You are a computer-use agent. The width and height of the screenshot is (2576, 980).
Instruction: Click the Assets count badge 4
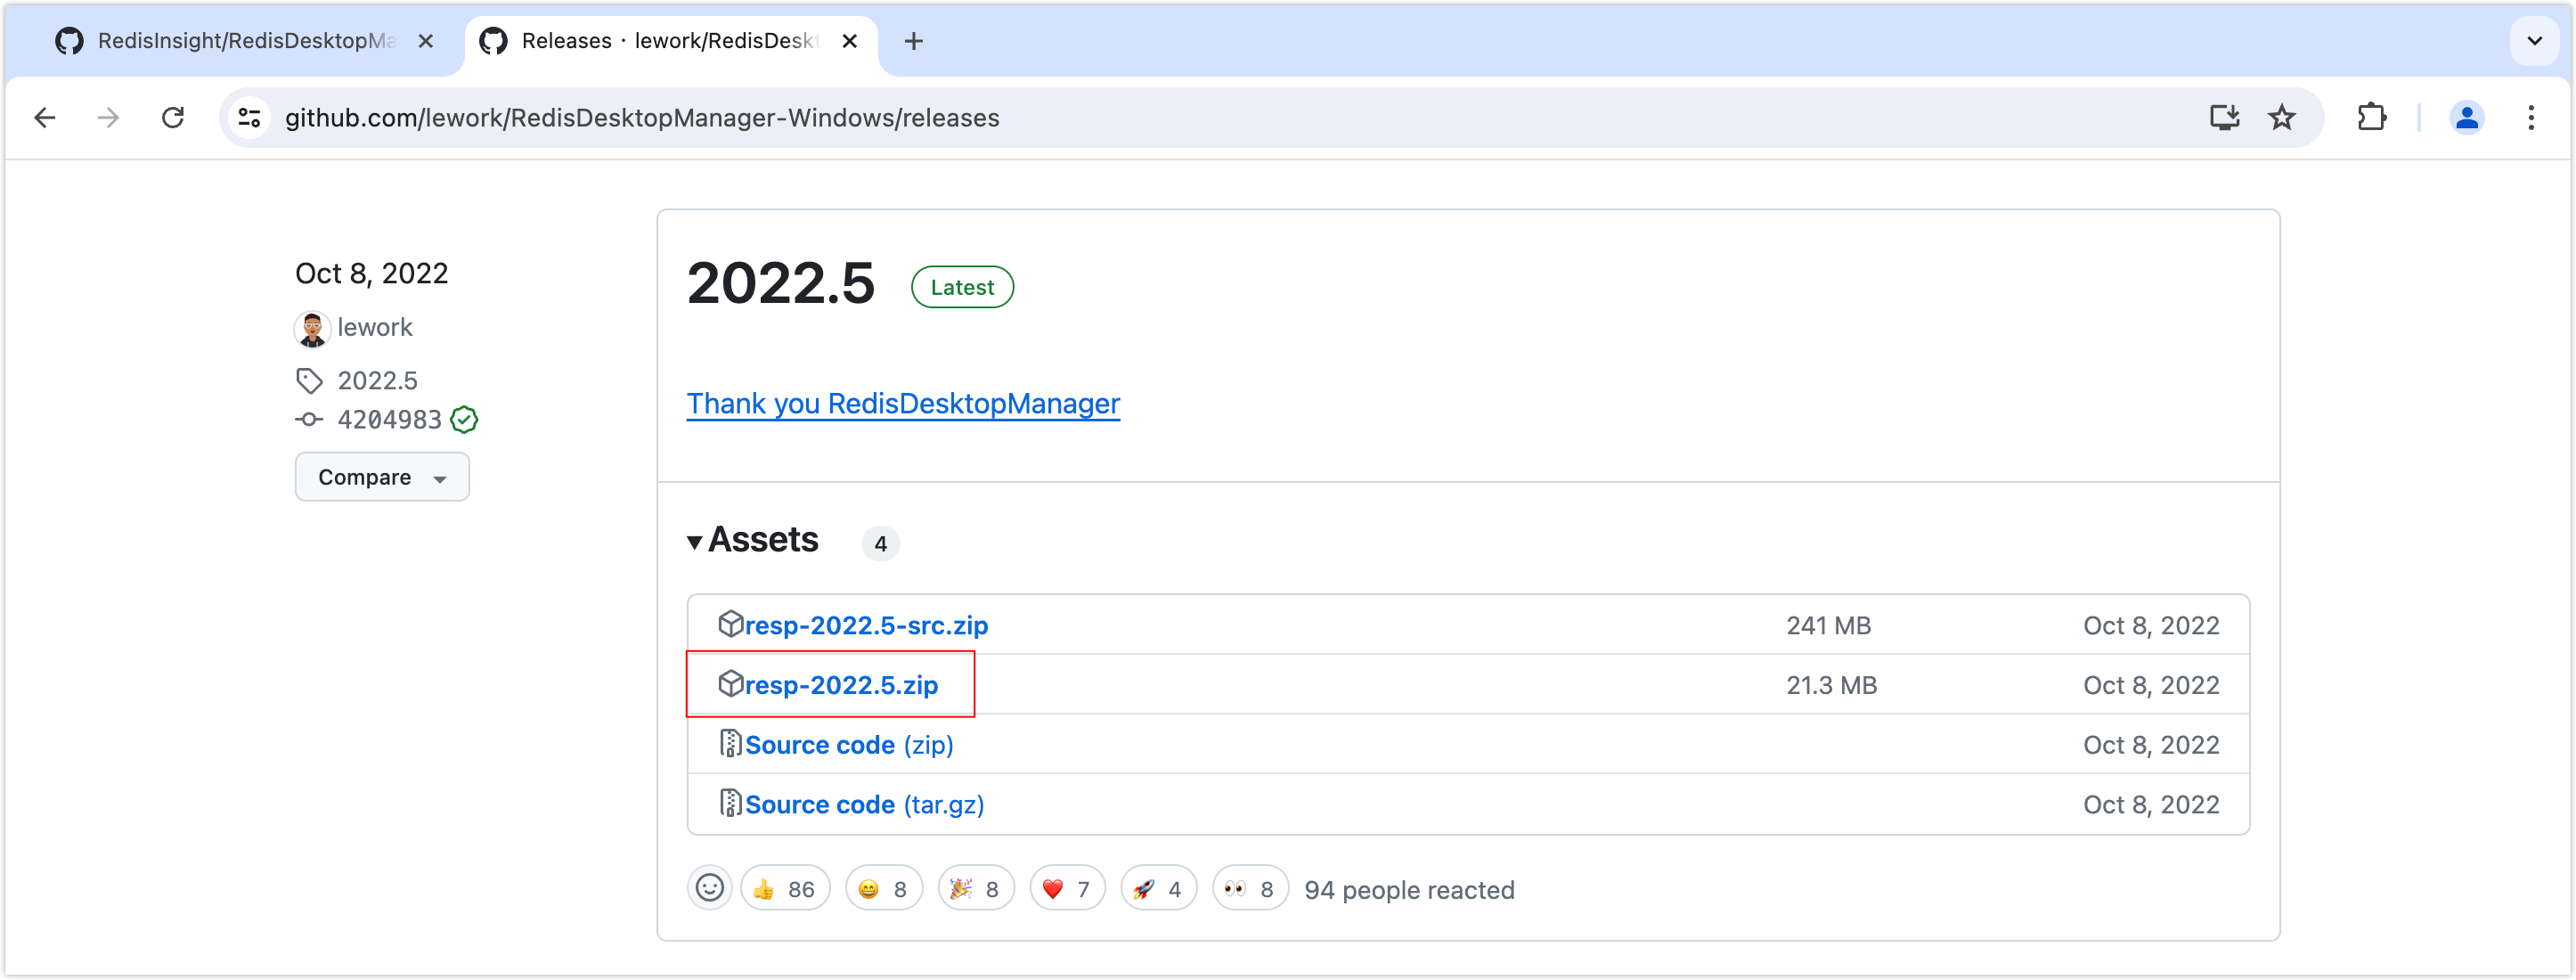[880, 543]
